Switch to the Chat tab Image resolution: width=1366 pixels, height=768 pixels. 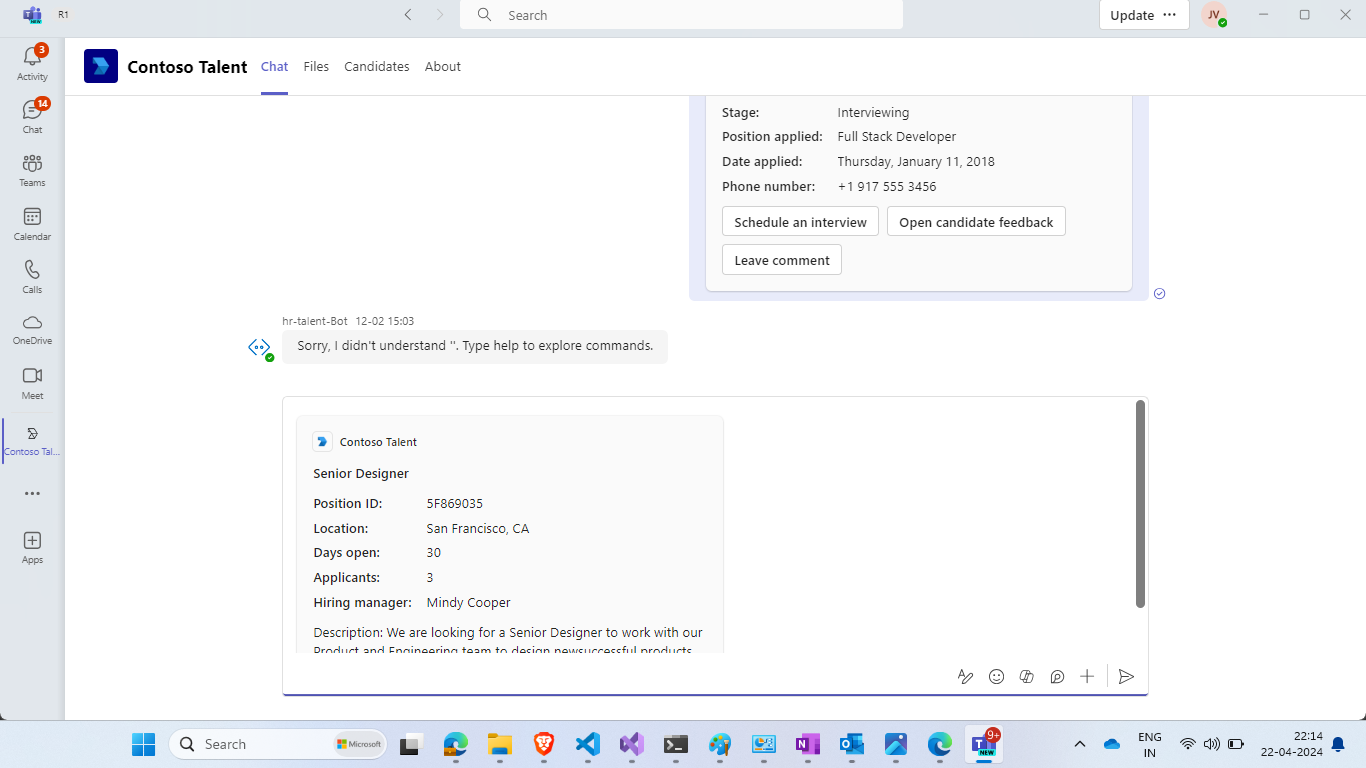pos(274,67)
